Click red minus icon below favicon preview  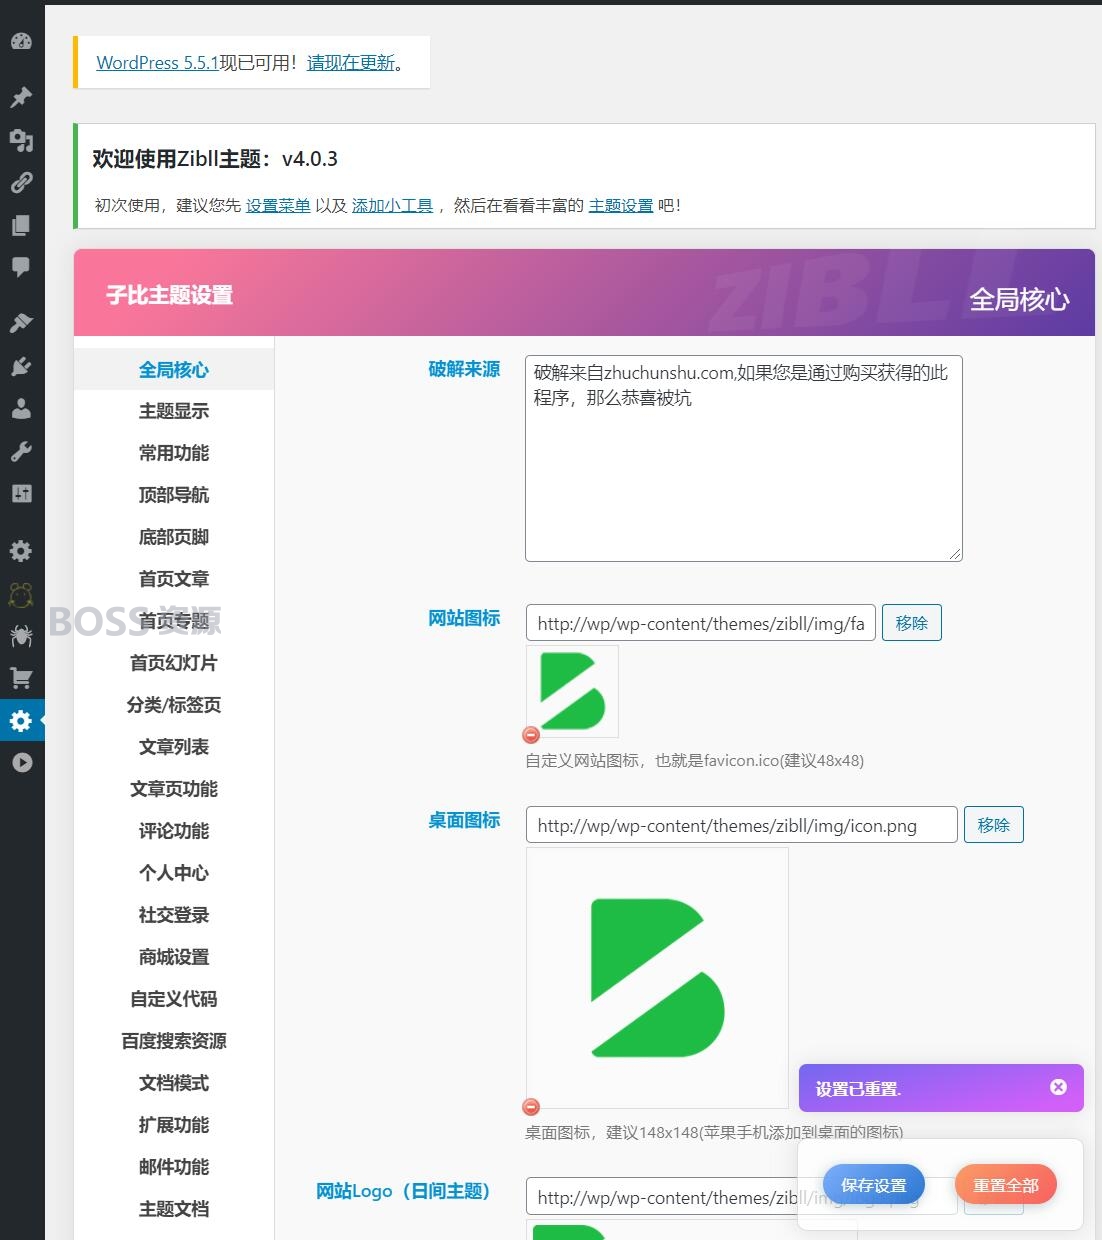pos(531,735)
